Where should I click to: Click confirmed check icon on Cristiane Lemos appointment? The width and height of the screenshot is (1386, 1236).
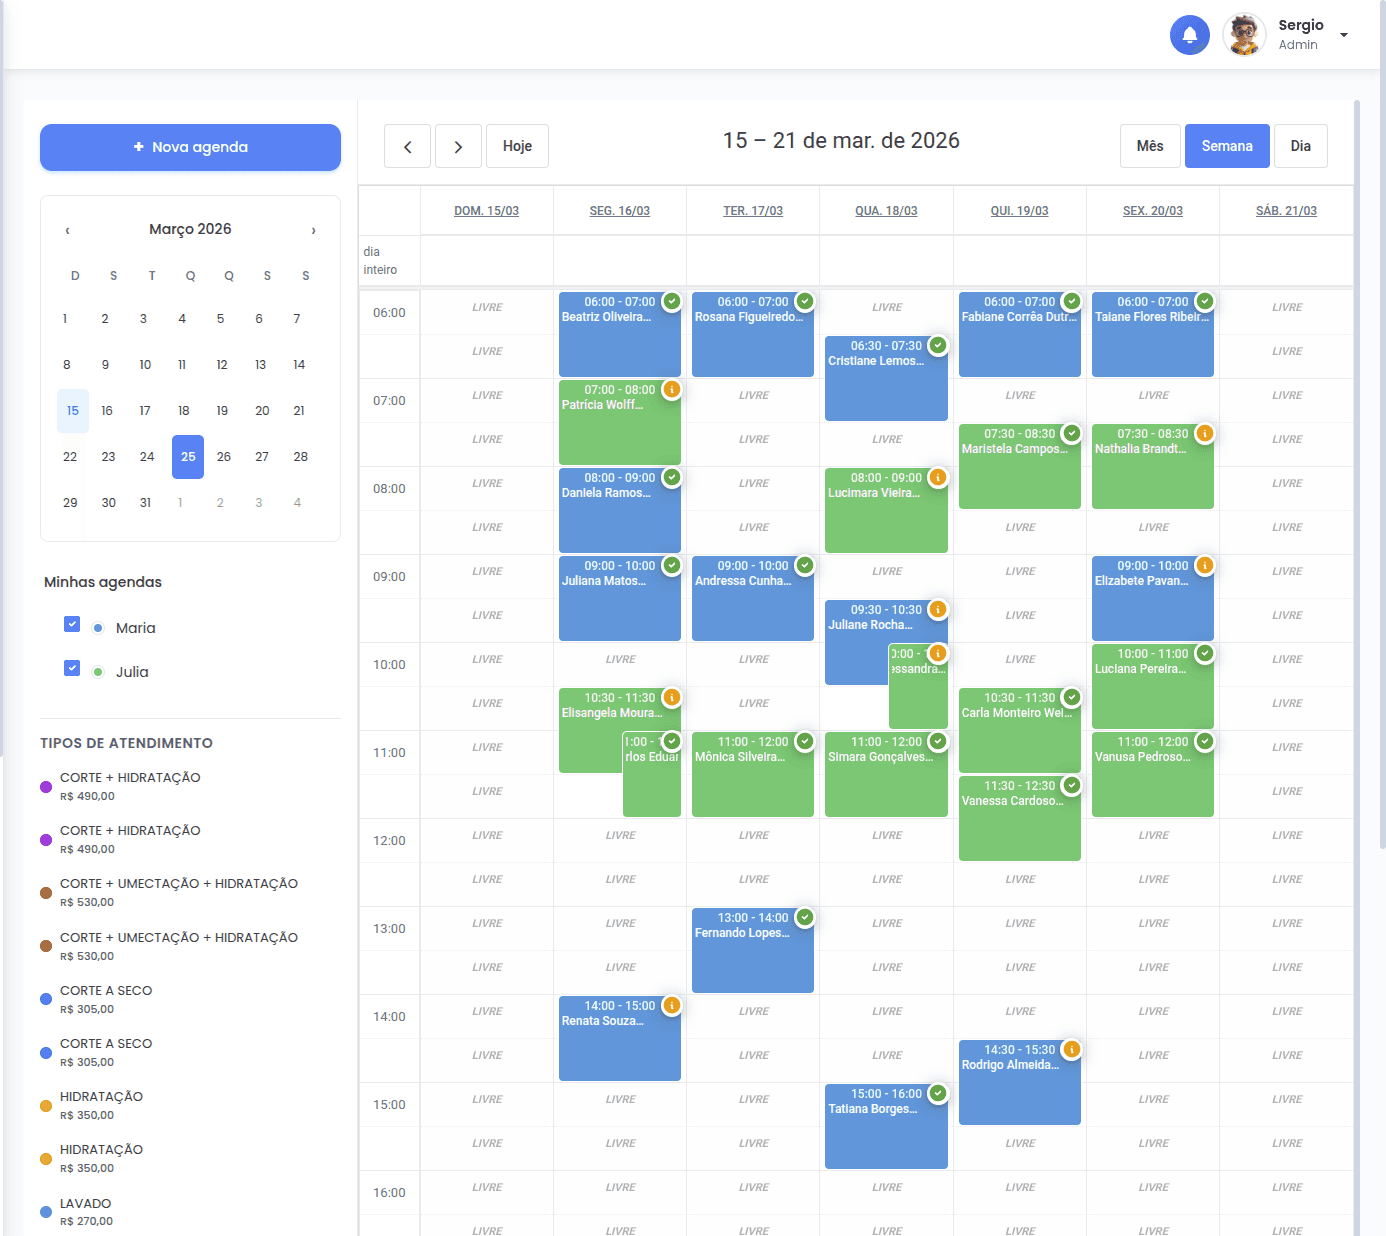click(938, 345)
